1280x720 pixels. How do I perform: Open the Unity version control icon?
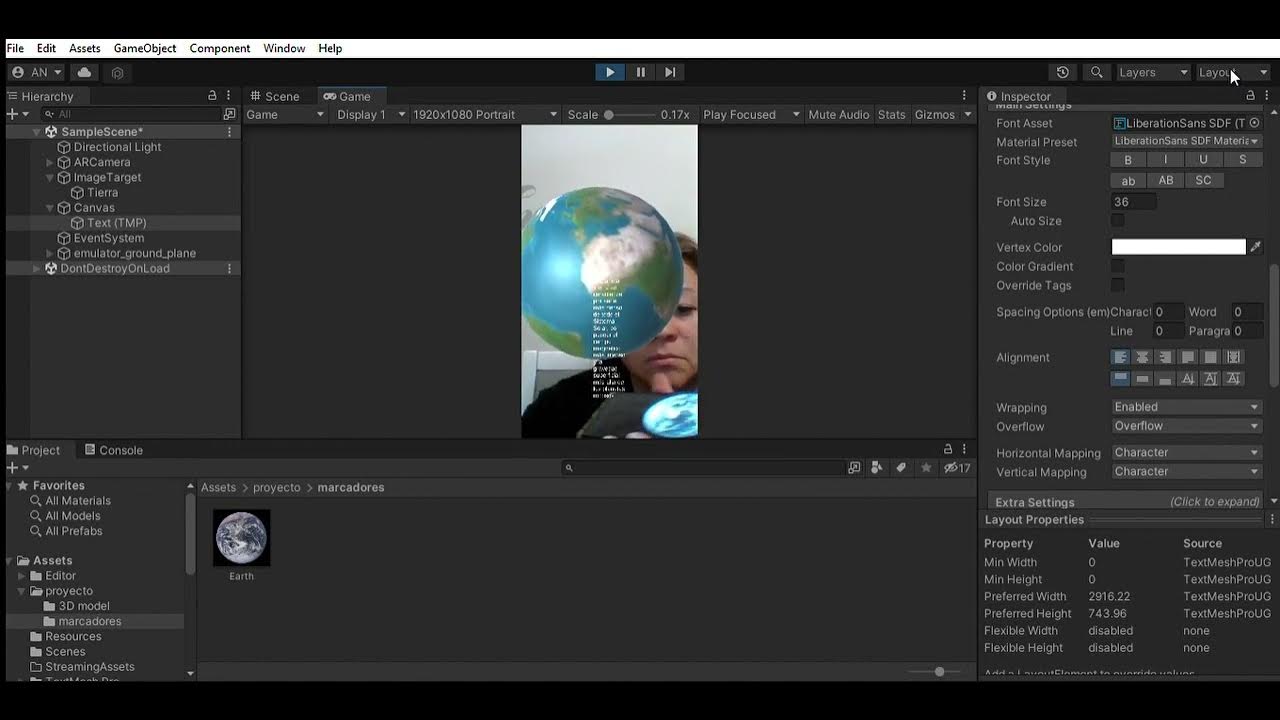117,73
